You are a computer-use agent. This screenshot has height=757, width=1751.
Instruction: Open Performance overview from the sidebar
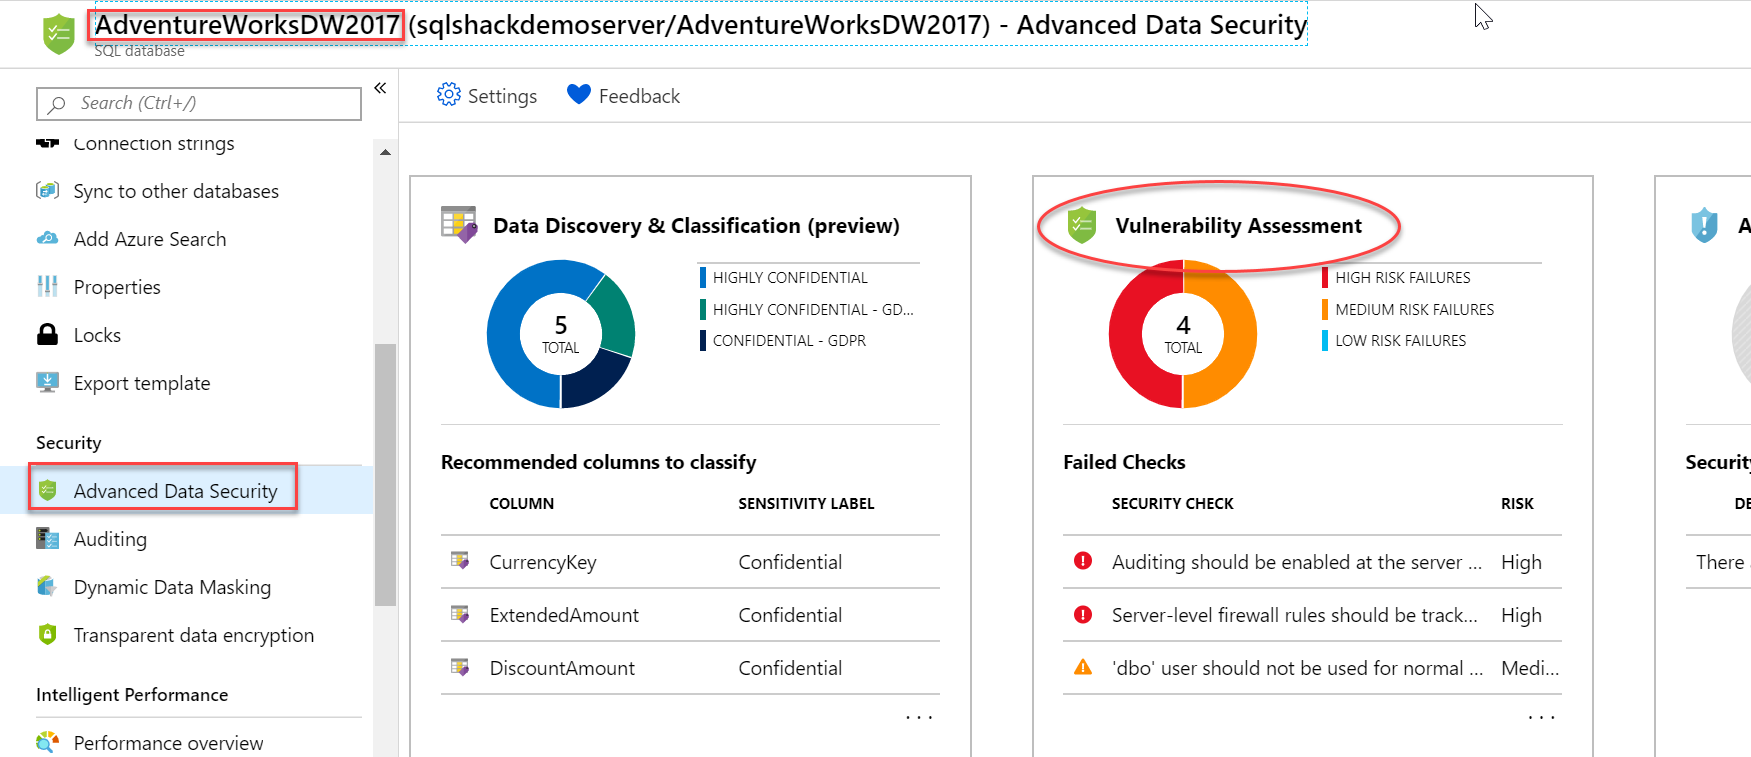[168, 743]
